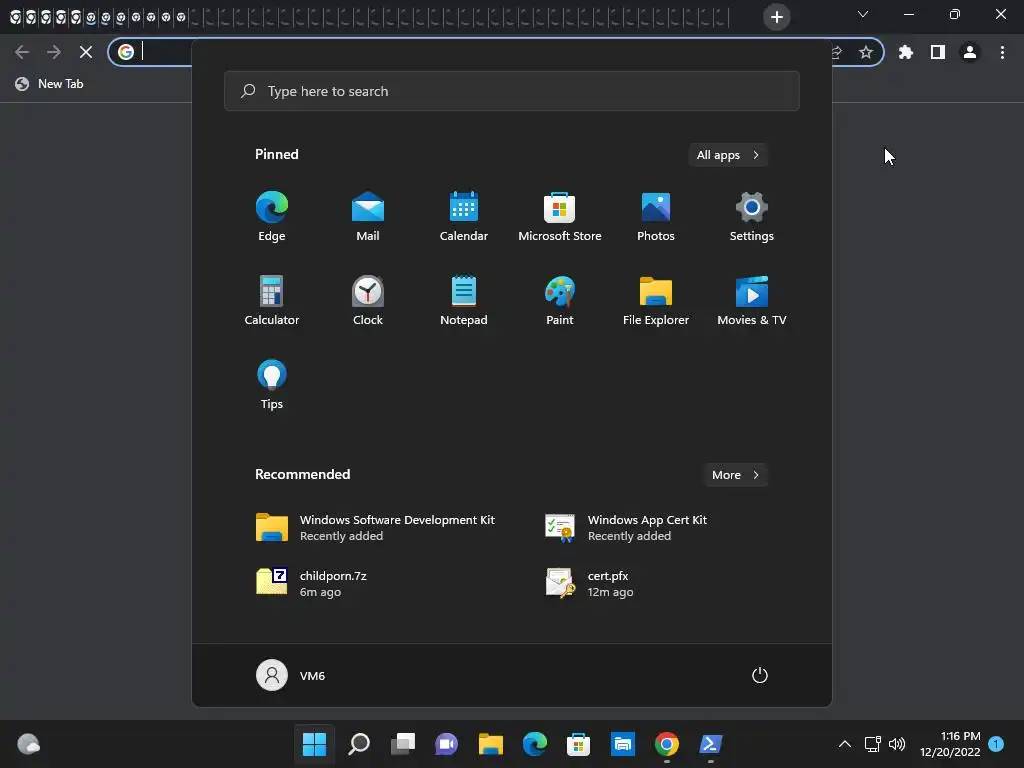Open the New Tab bookmark

pos(50,84)
